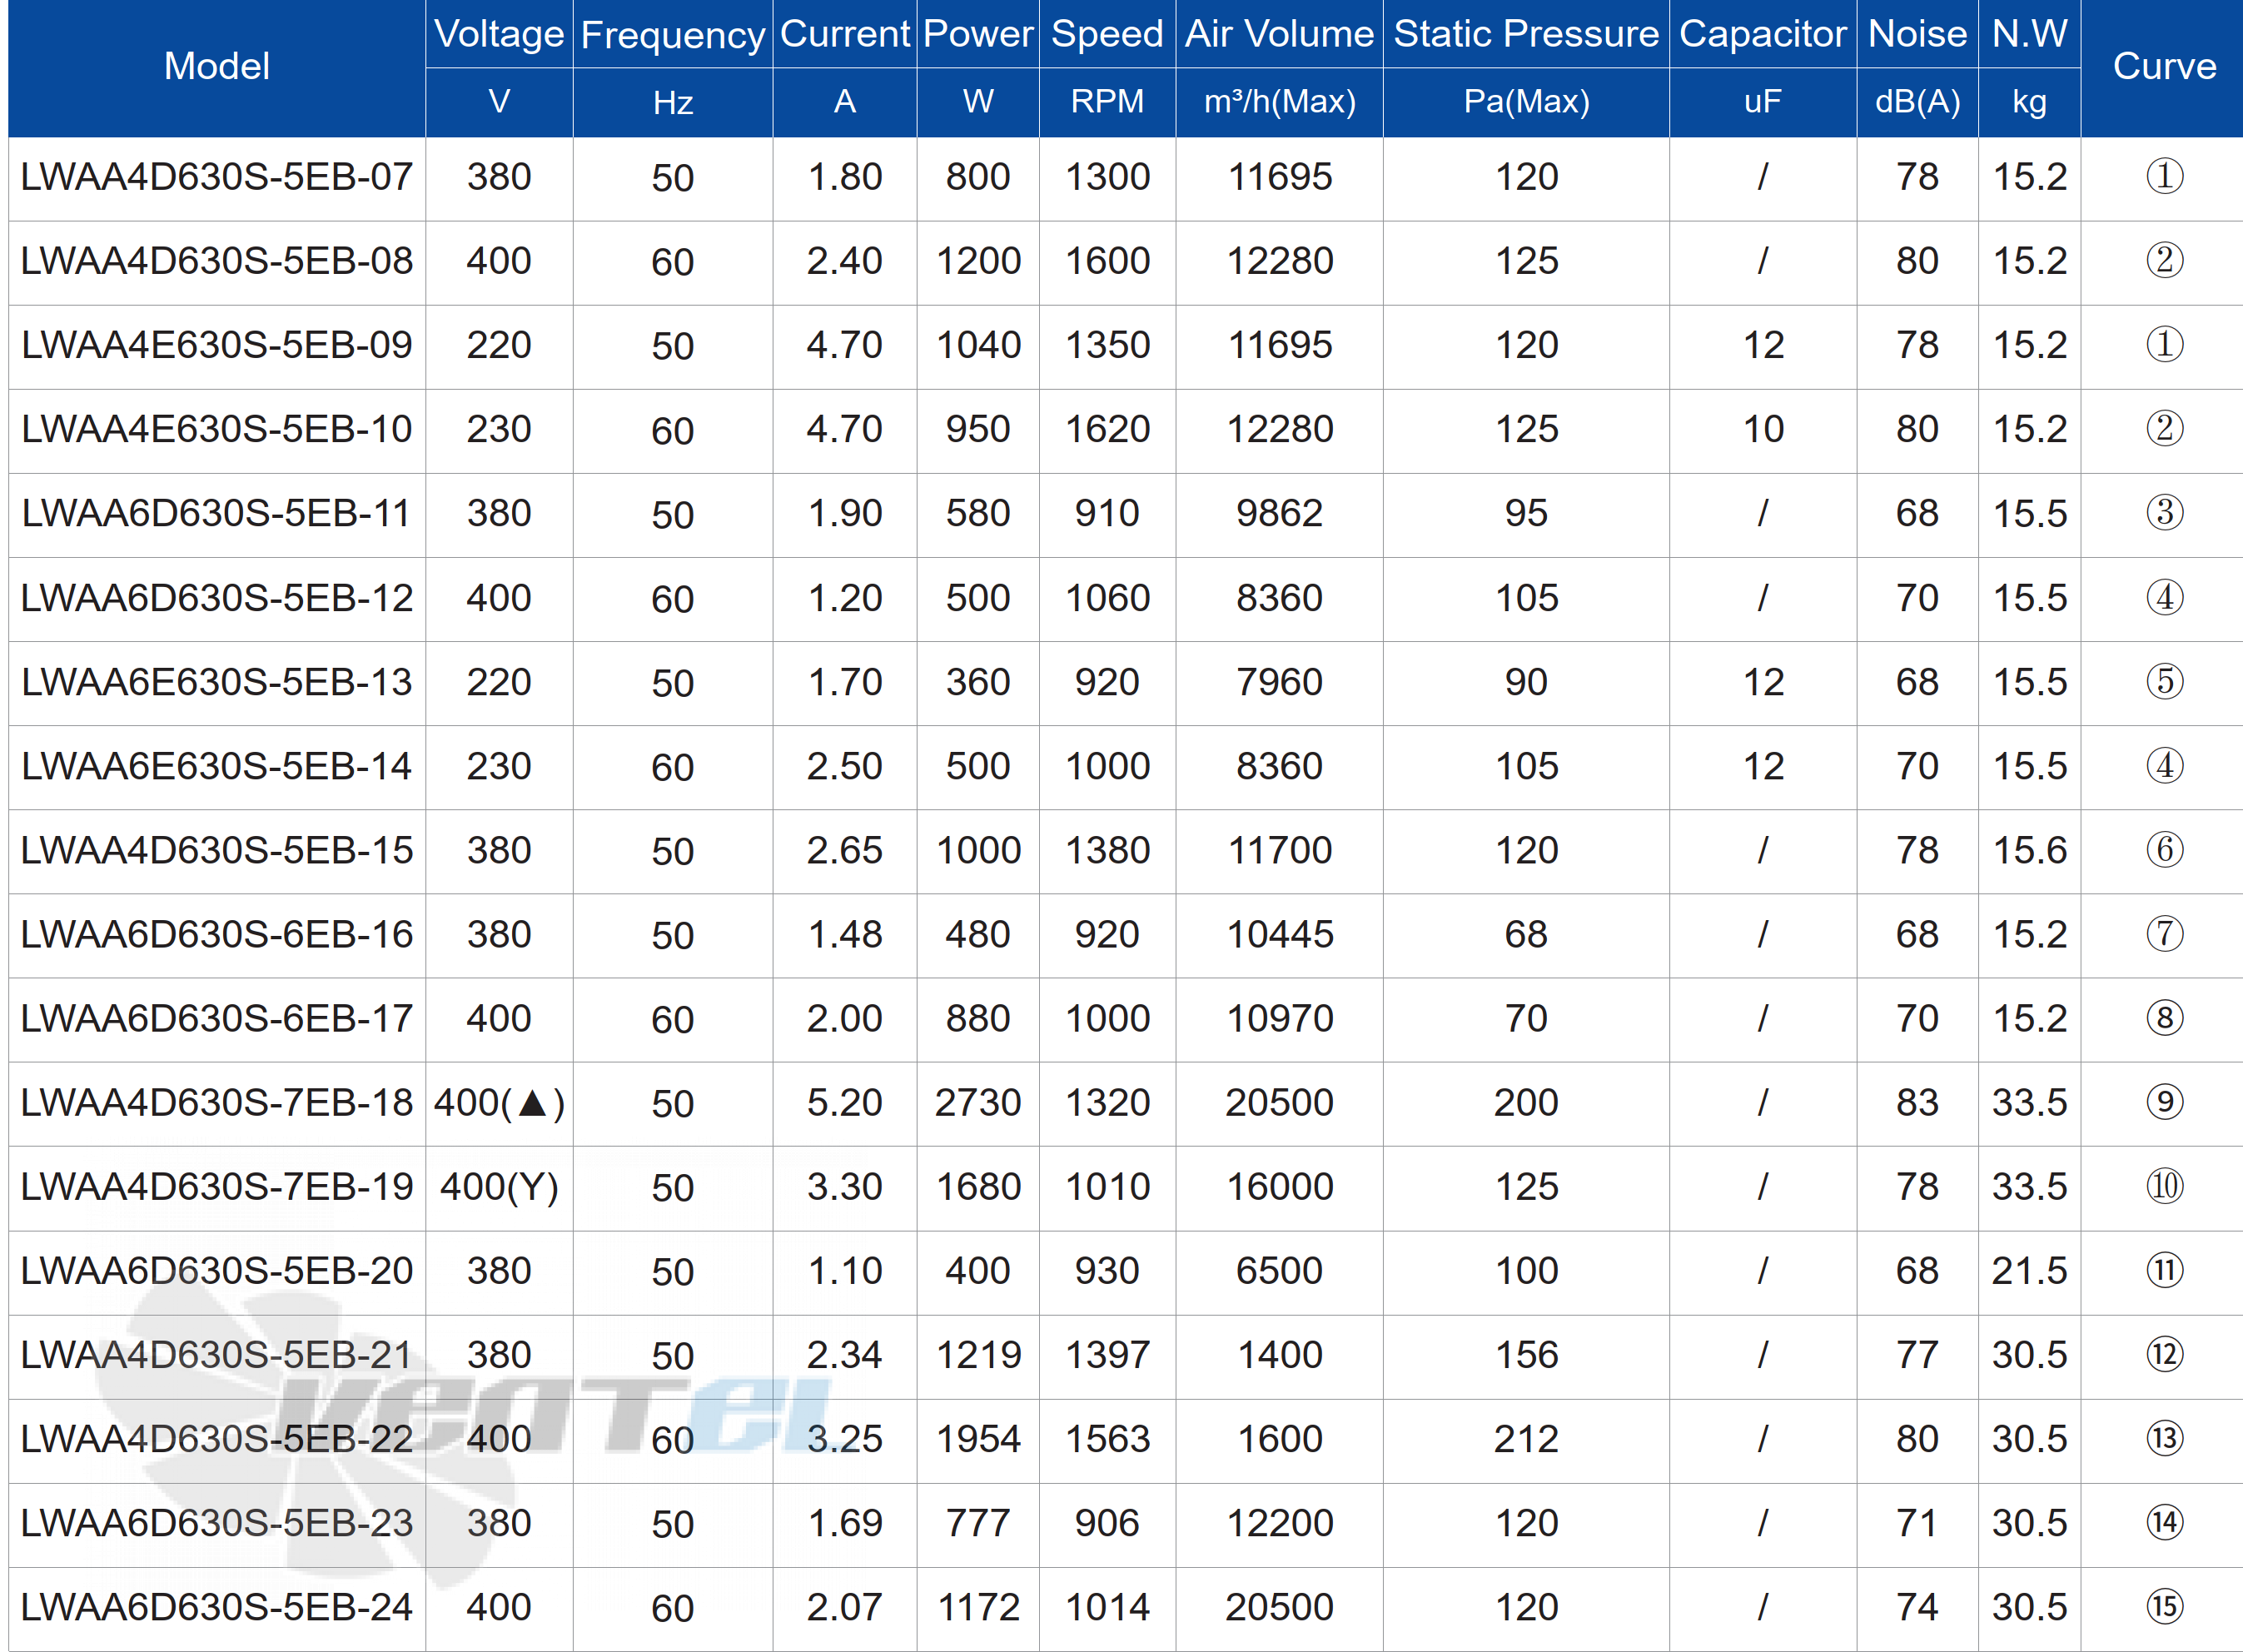Click the dB(A) unit label
This screenshot has width=2243, height=1652.
1918,102
